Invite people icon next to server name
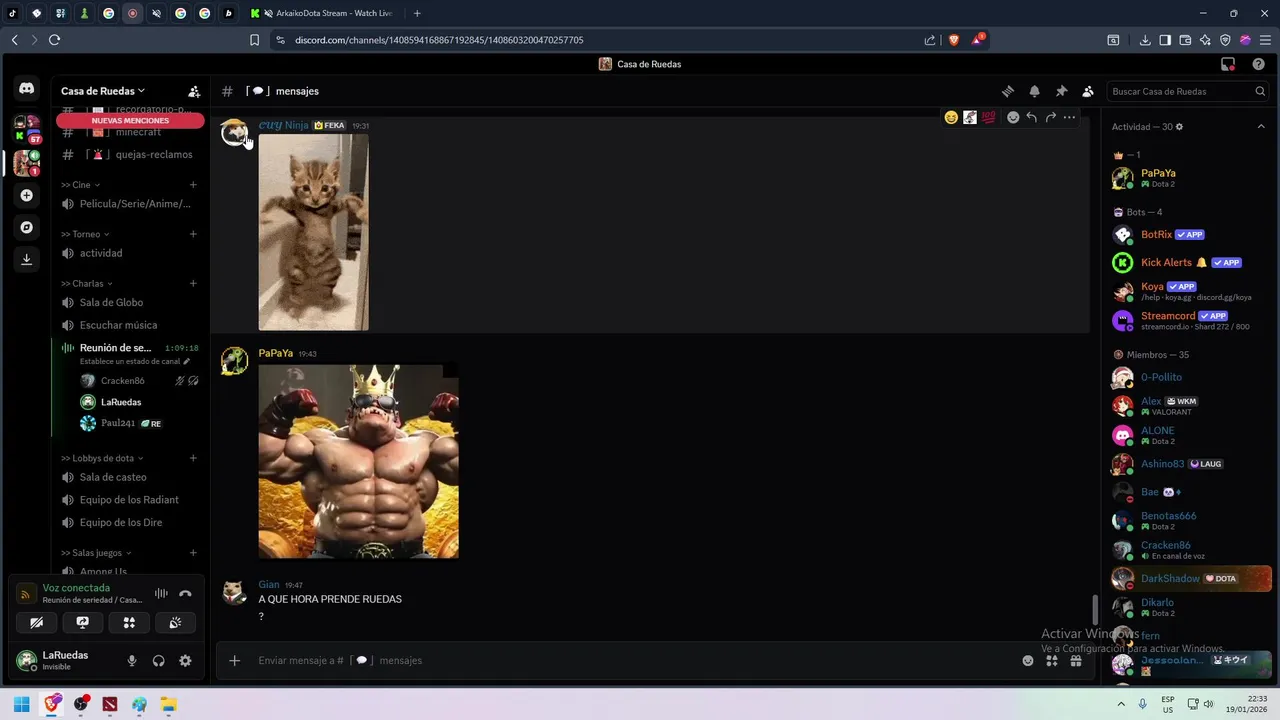Viewport: 1280px width, 720px height. 194,91
